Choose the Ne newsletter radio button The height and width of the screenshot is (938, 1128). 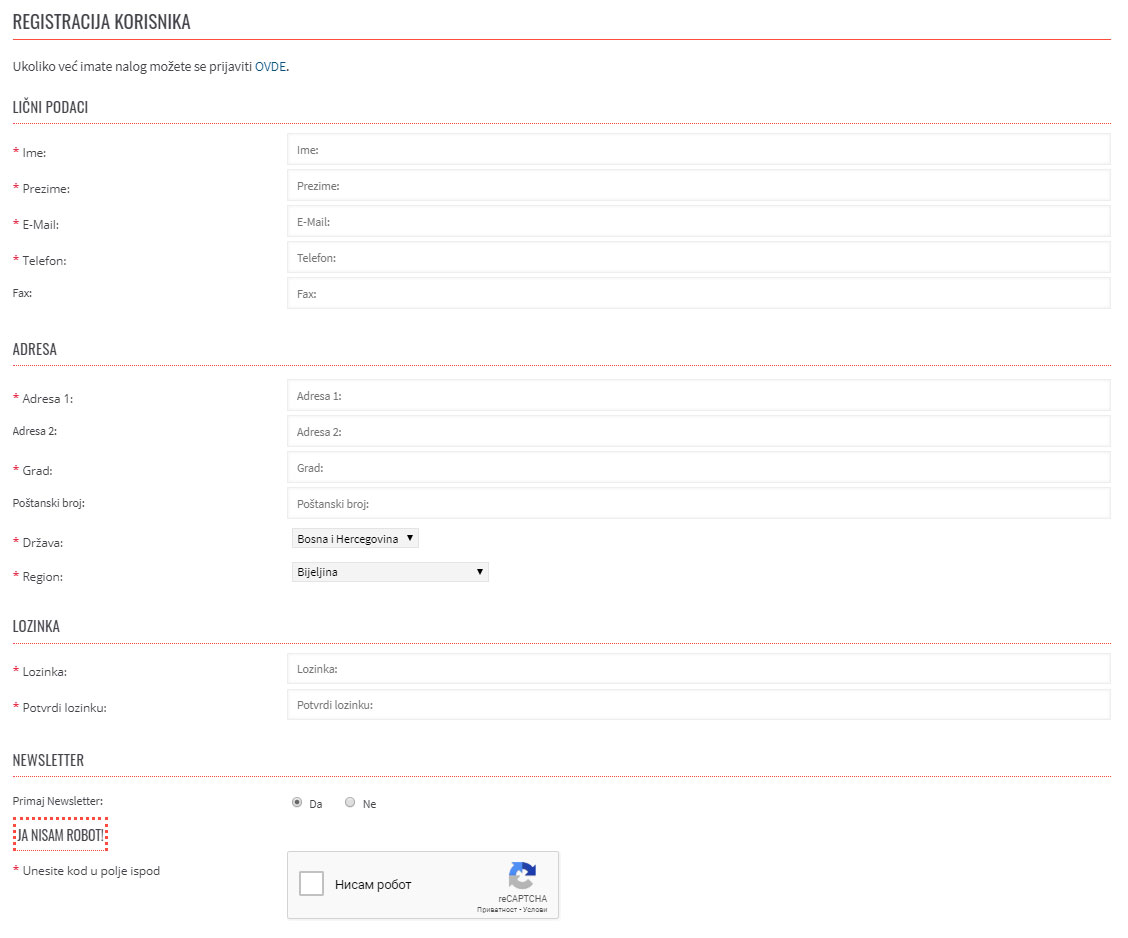point(350,803)
